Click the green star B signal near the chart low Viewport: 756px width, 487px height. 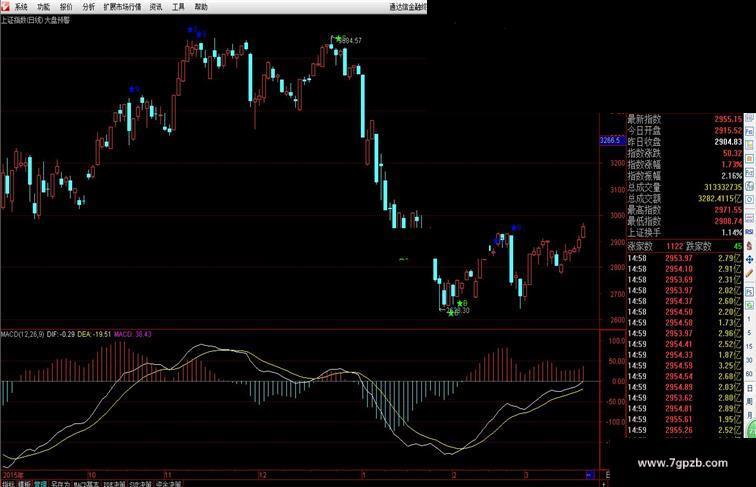(x=462, y=303)
